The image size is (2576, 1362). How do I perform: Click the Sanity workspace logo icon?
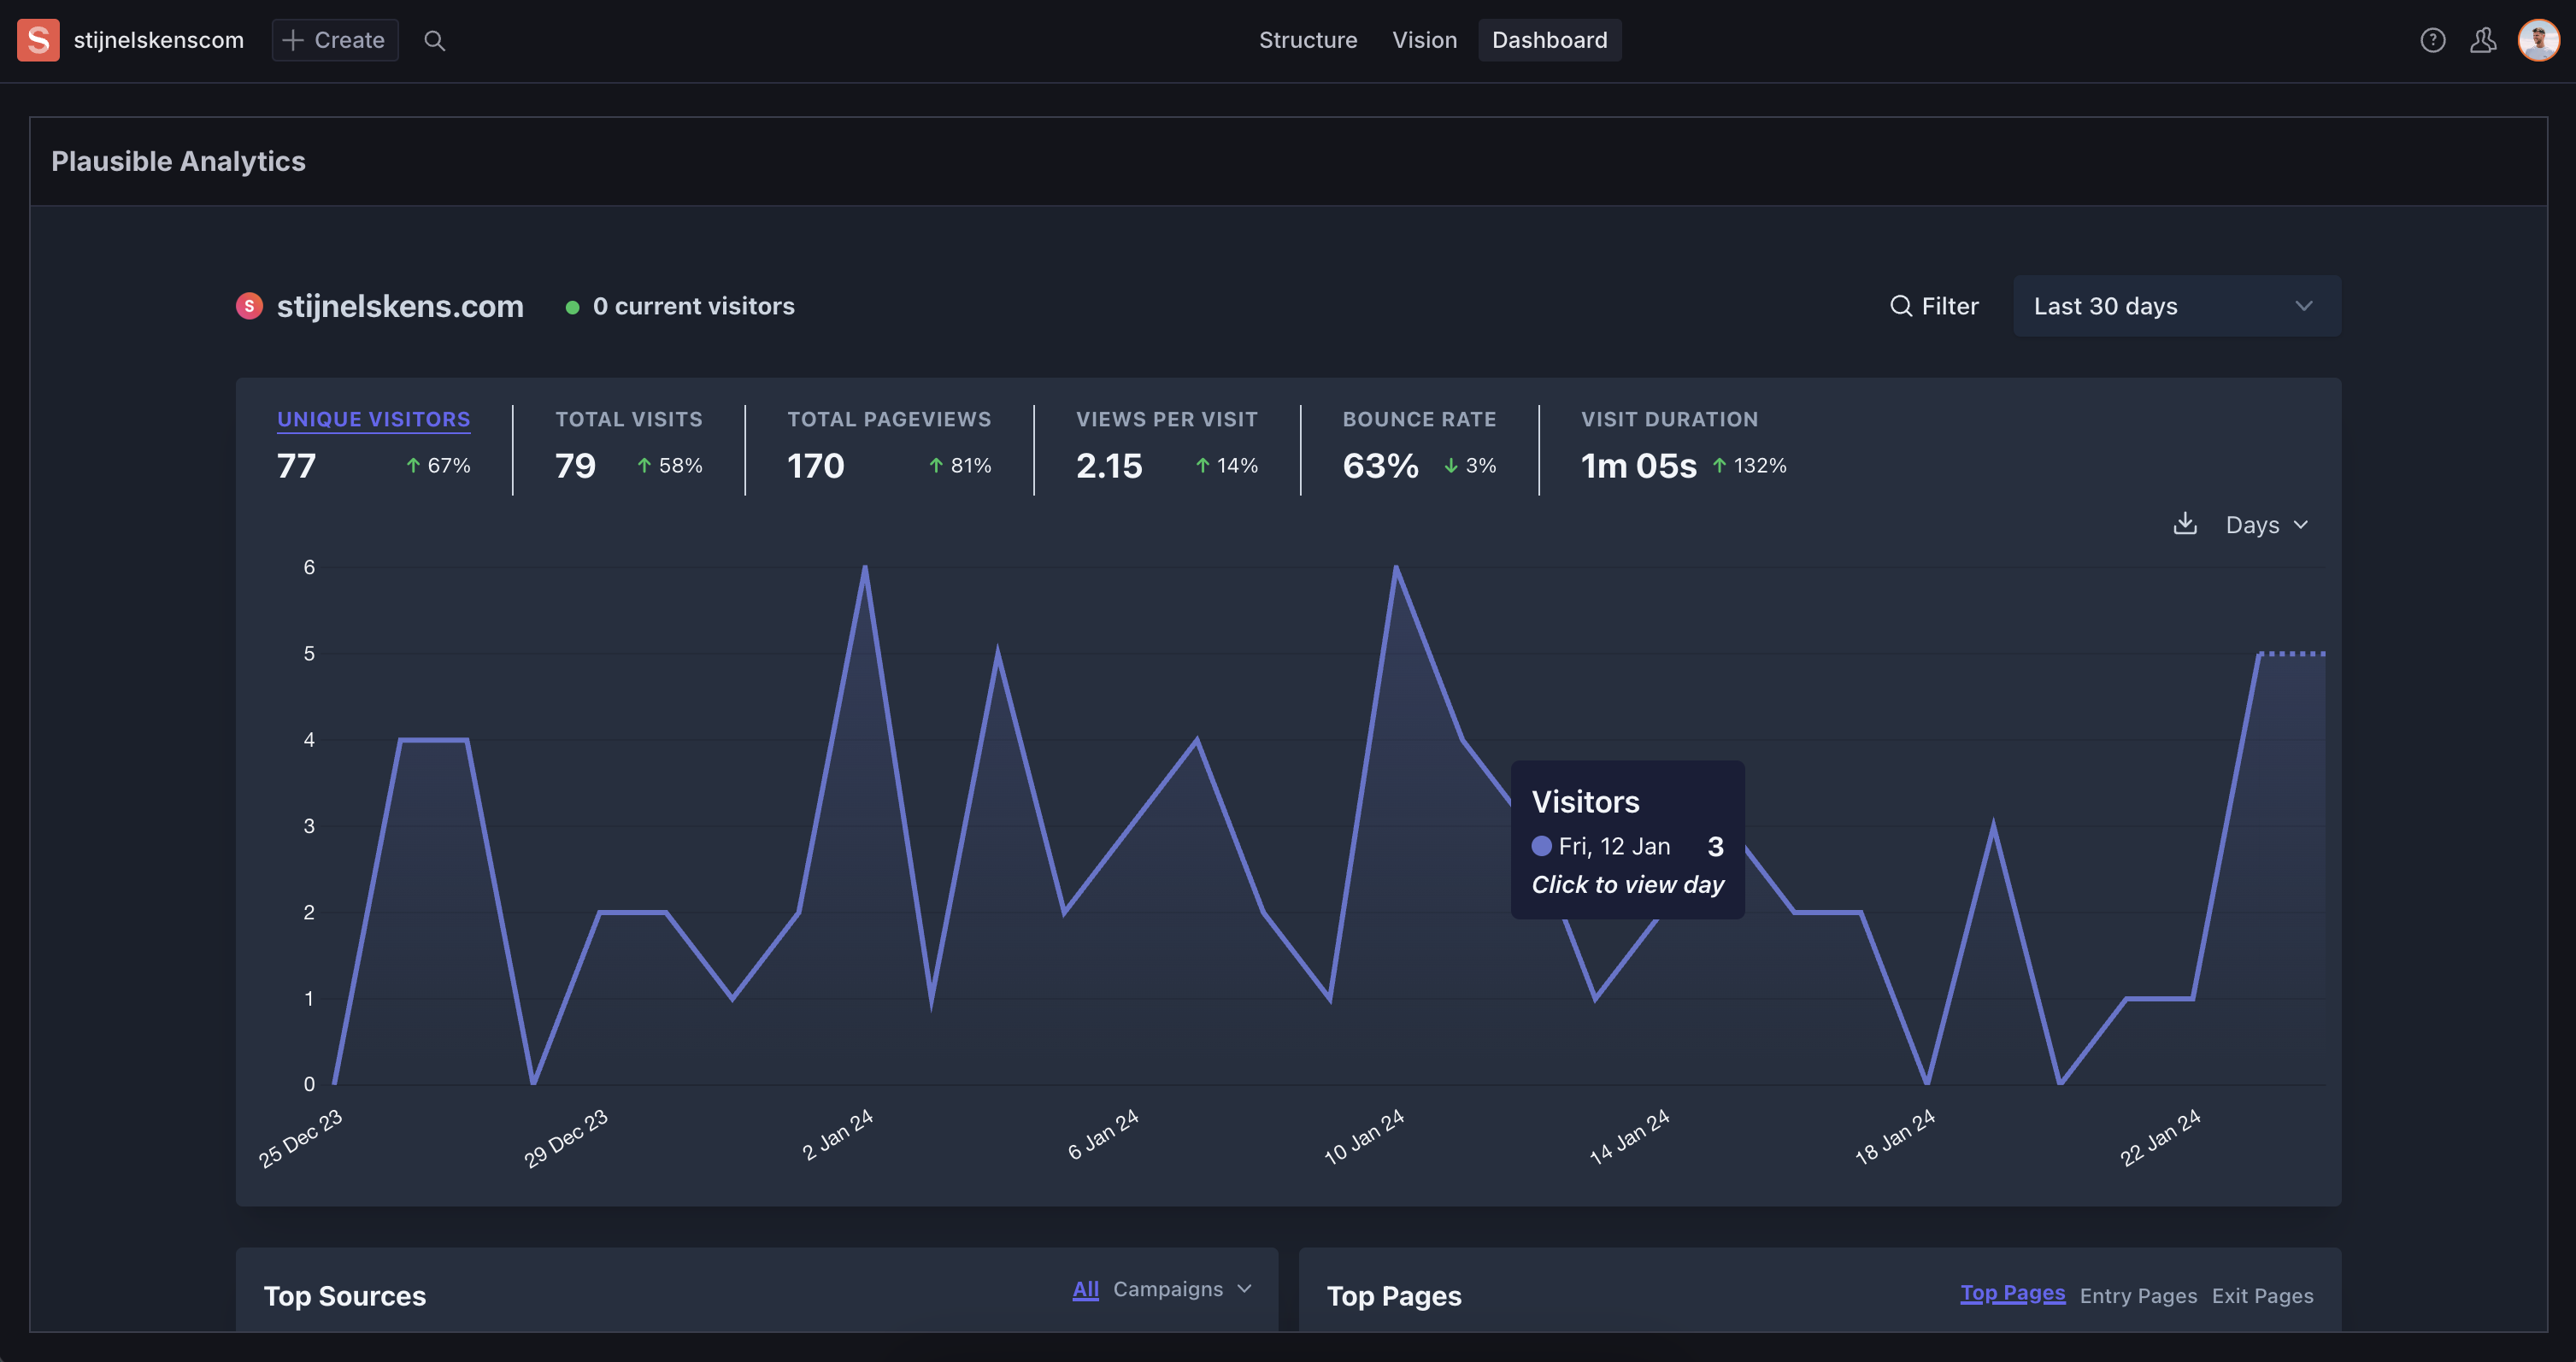[x=38, y=40]
